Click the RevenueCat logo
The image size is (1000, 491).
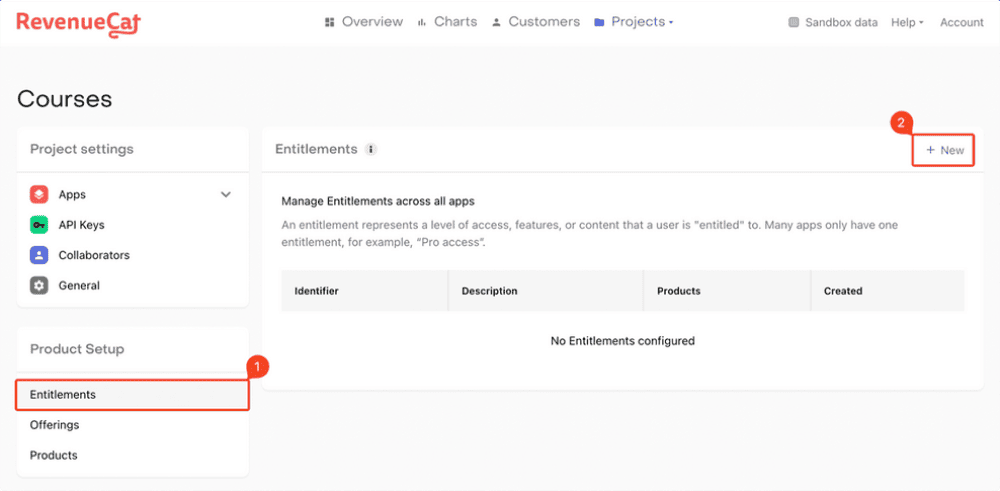point(78,22)
